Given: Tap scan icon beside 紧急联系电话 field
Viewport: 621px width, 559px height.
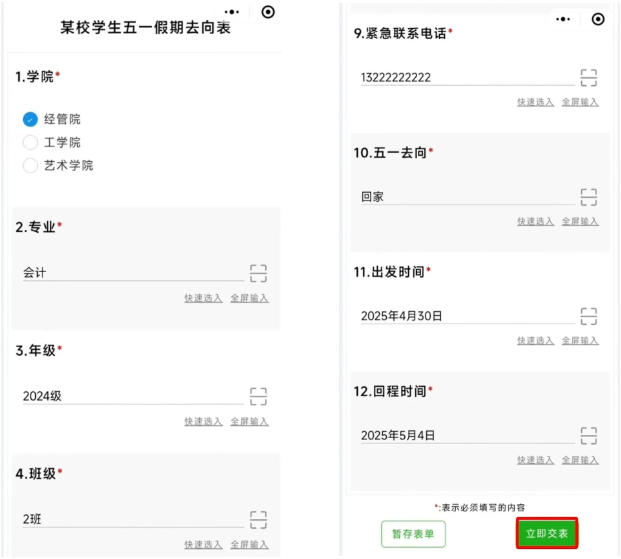Looking at the screenshot, I should click(x=589, y=78).
